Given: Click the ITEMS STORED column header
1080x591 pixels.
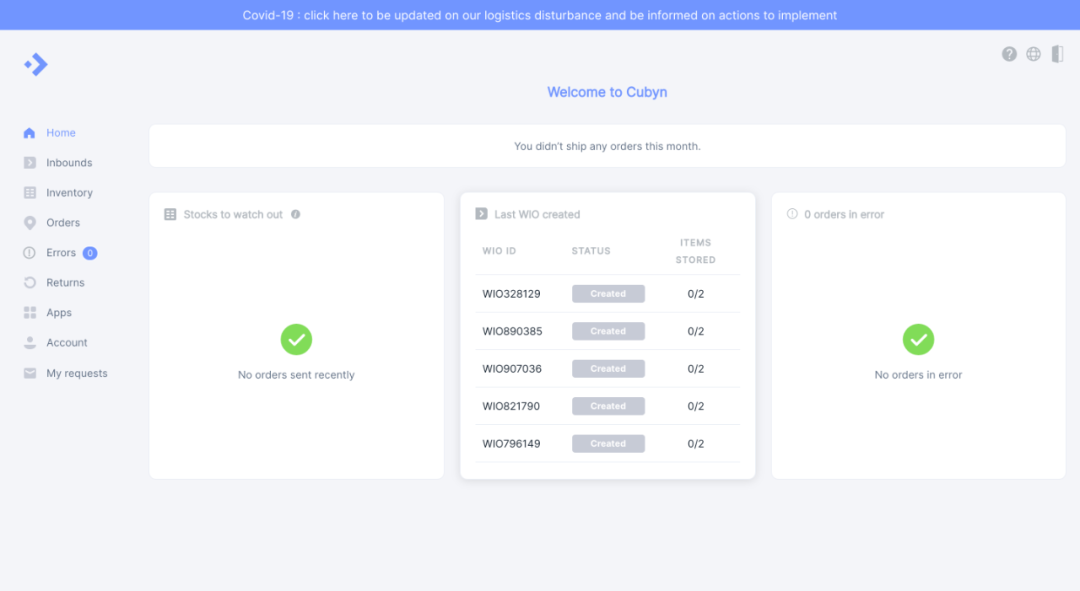Looking at the screenshot, I should 696,251.
